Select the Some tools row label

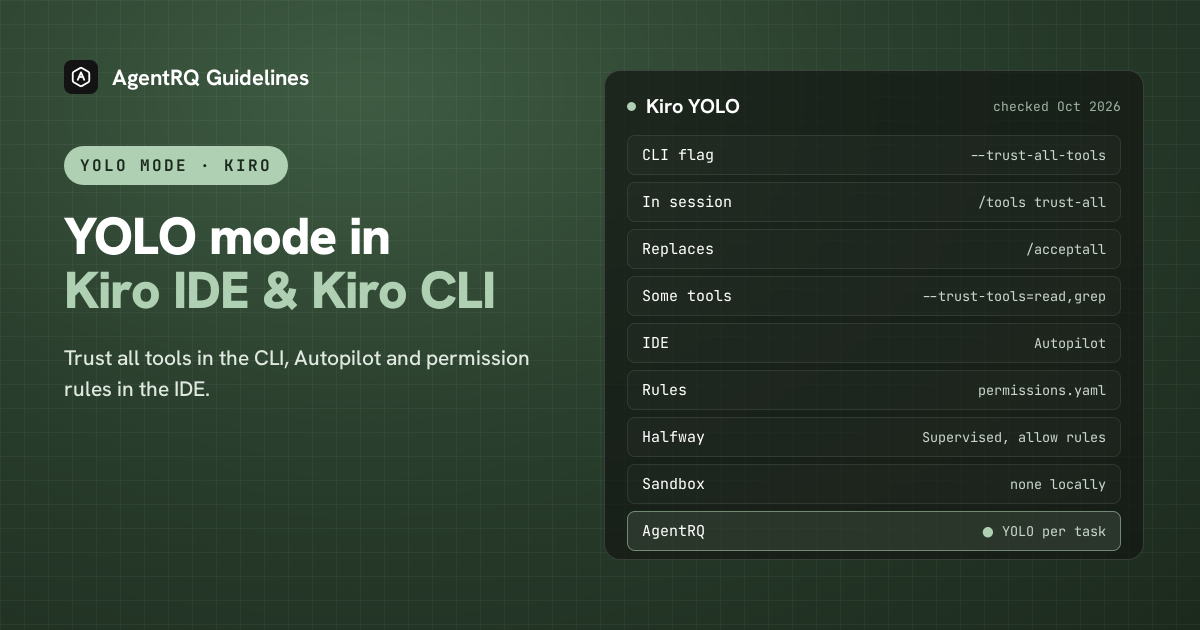point(687,296)
